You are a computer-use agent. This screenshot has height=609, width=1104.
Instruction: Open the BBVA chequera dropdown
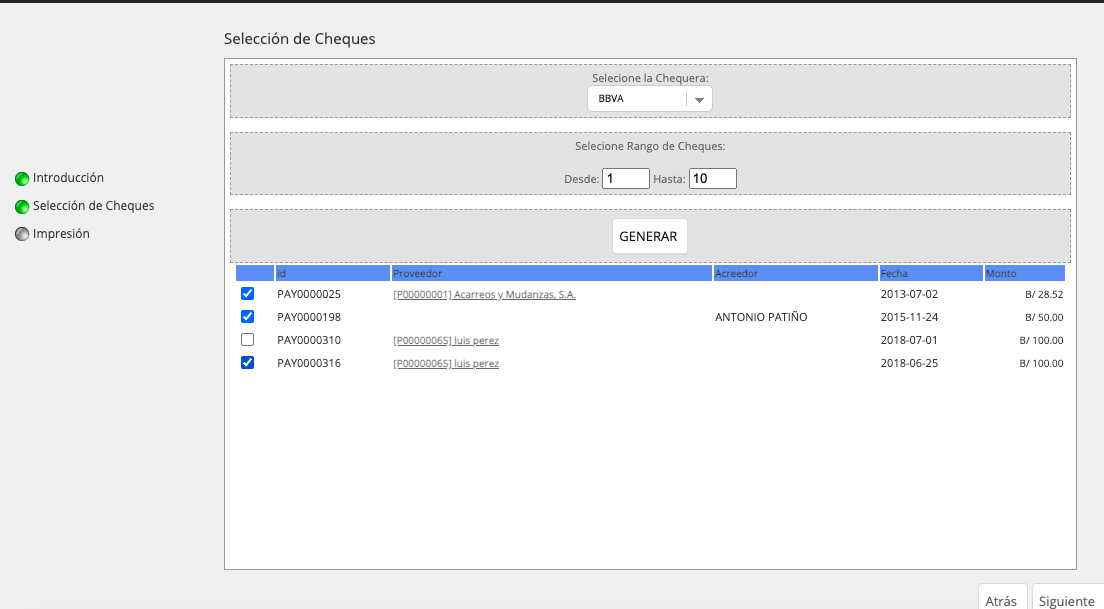(650, 99)
